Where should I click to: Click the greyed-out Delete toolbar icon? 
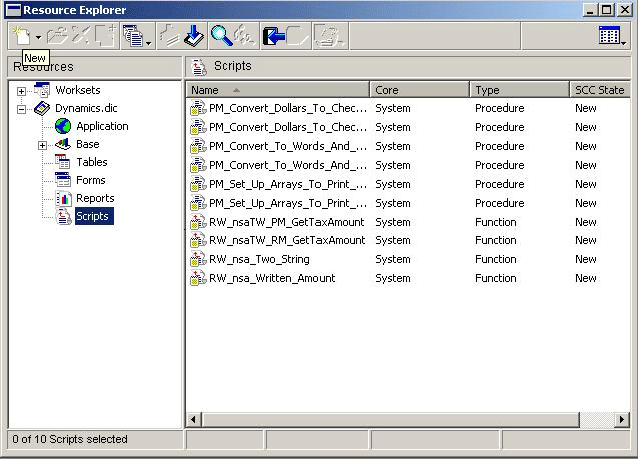tap(81, 36)
